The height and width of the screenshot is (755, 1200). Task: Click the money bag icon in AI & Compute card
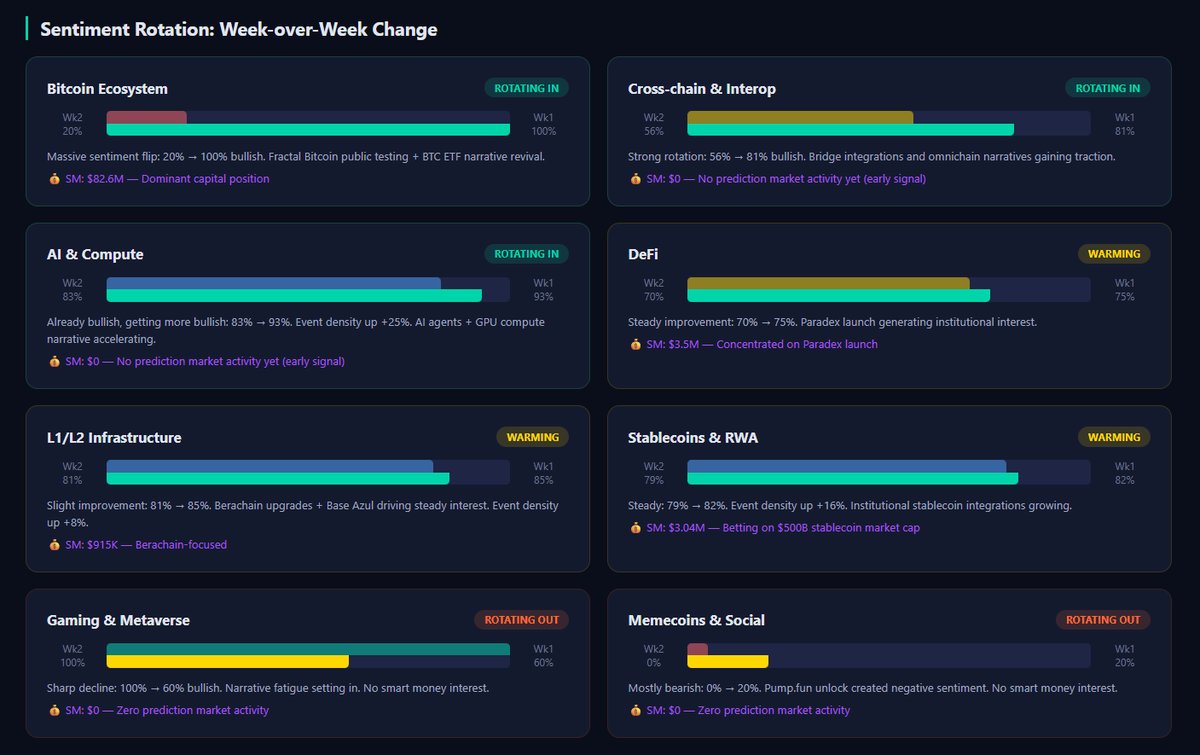[x=54, y=362]
